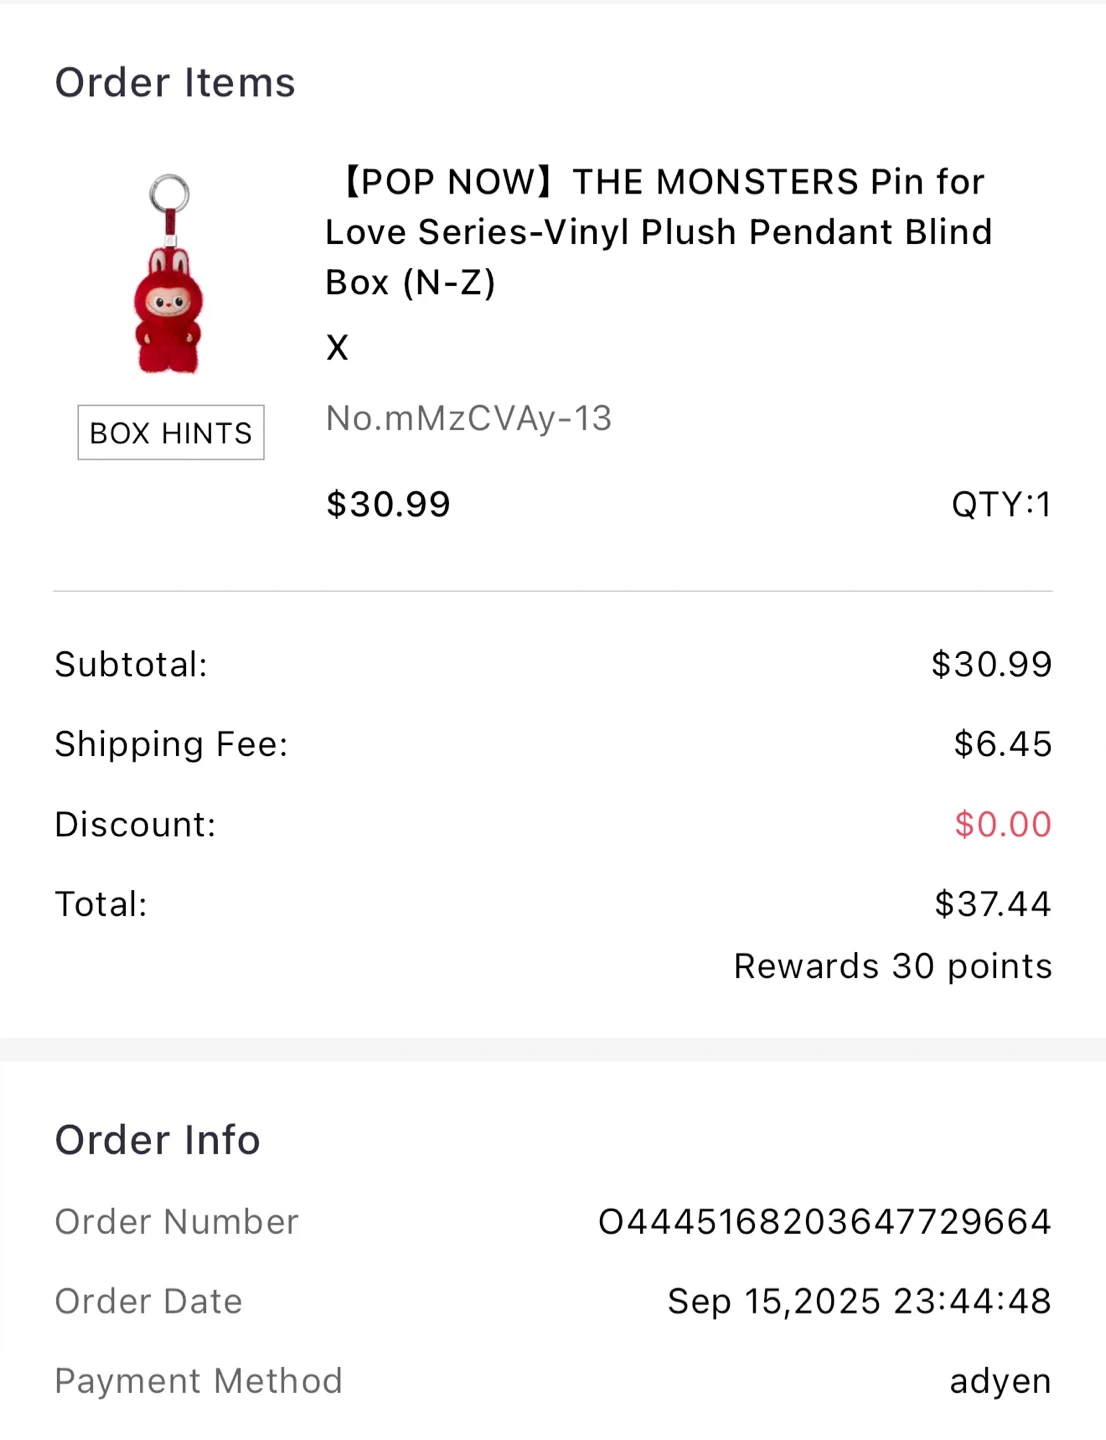The height and width of the screenshot is (1440, 1106).
Task: Tap the Rewards 30 points text
Action: 892,966
